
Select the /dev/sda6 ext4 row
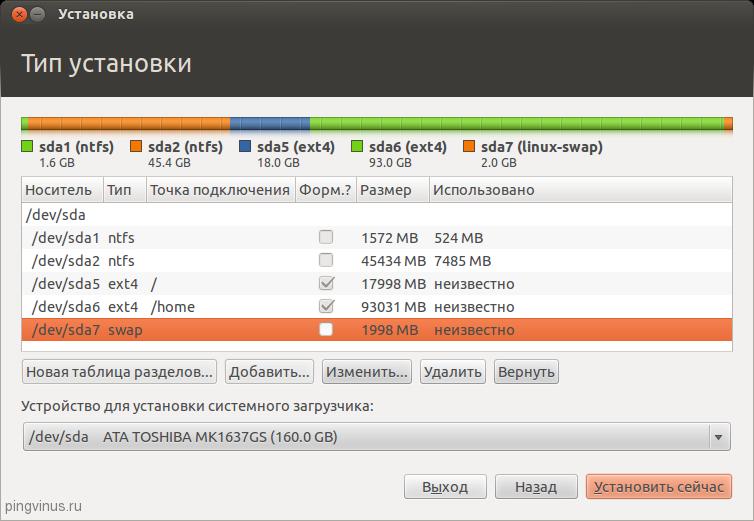tap(377, 307)
